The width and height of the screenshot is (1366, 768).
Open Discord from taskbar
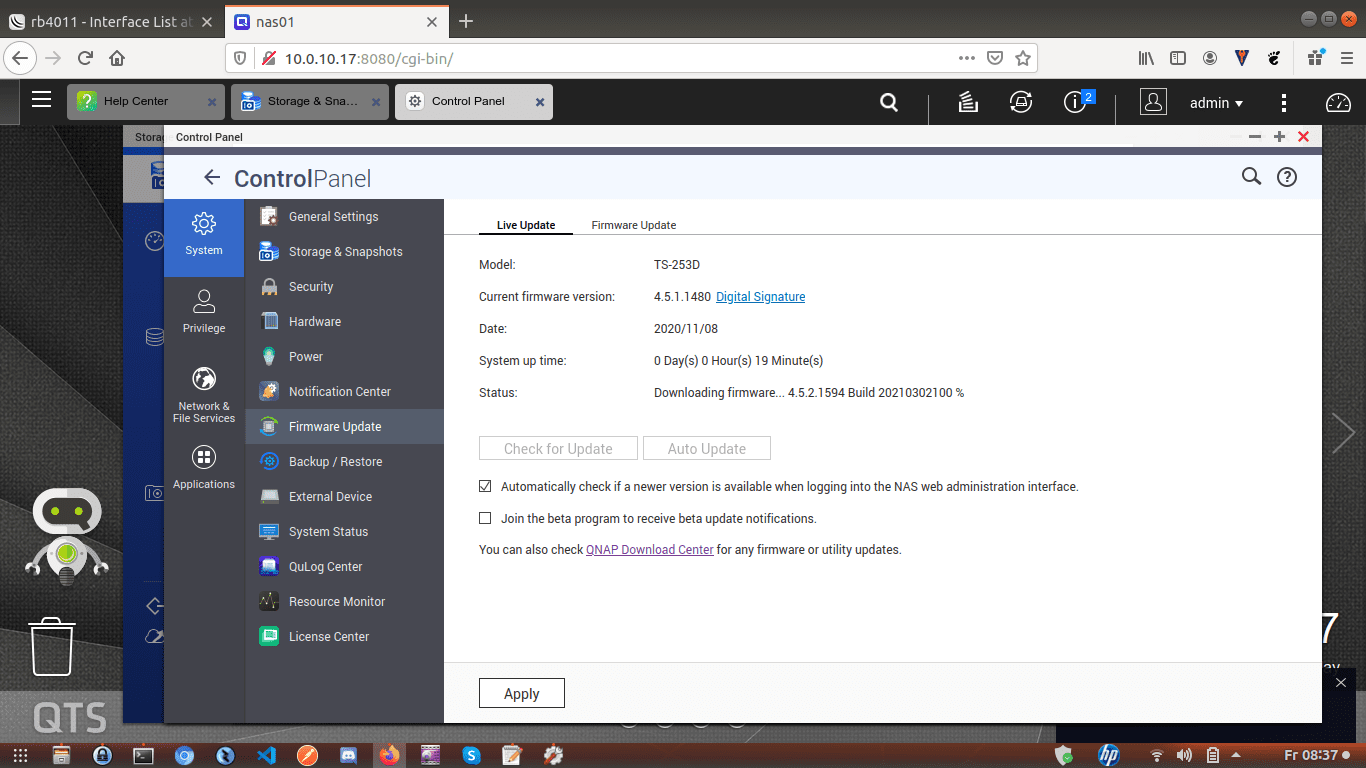(x=348, y=755)
